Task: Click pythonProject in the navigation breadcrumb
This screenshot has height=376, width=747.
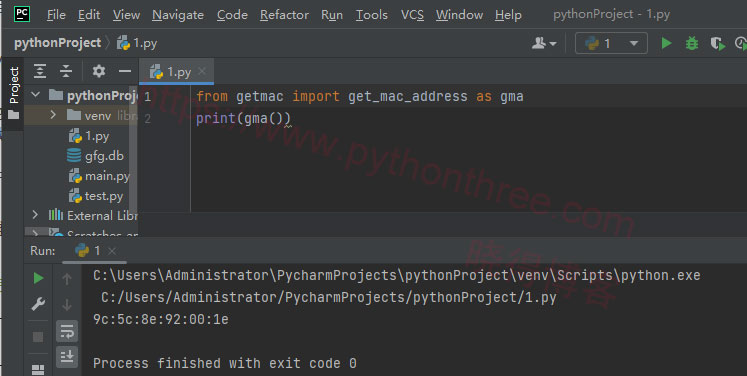Action: coord(58,43)
